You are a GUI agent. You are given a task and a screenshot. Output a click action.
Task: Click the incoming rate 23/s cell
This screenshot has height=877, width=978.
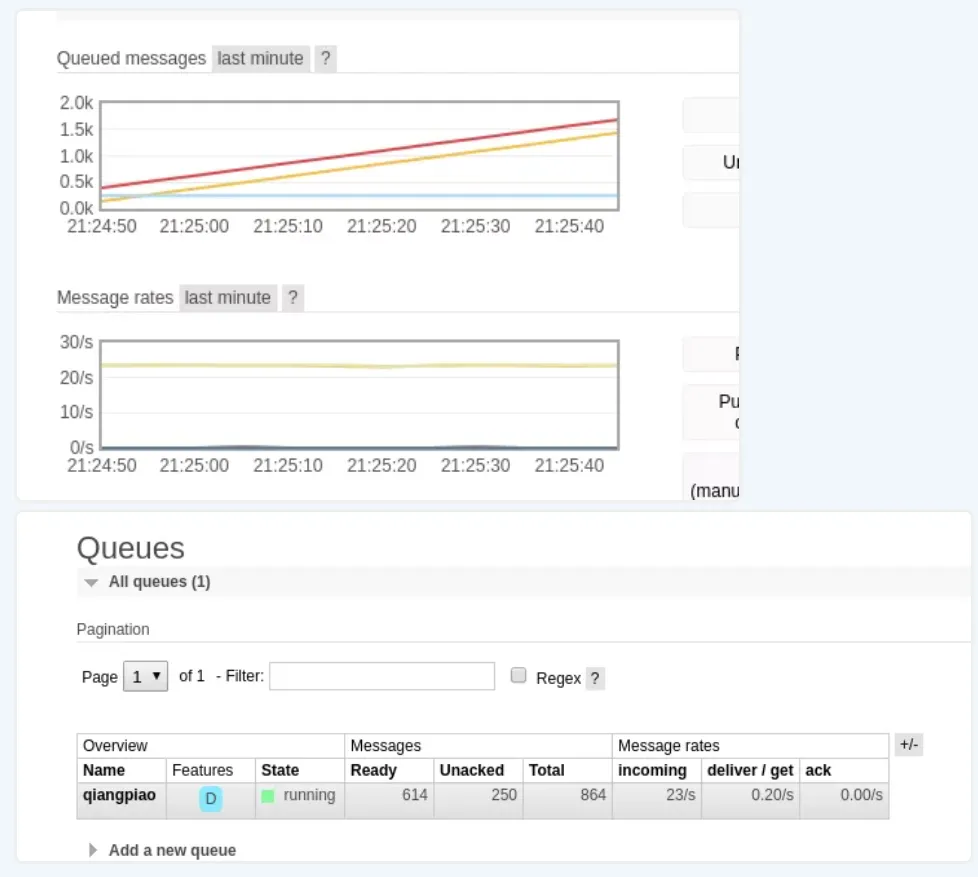point(656,800)
